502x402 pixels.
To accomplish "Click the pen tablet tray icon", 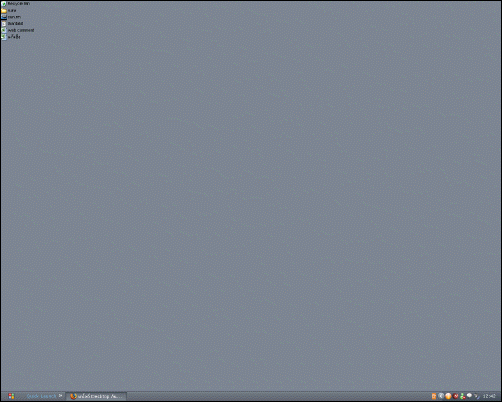I will [477, 396].
